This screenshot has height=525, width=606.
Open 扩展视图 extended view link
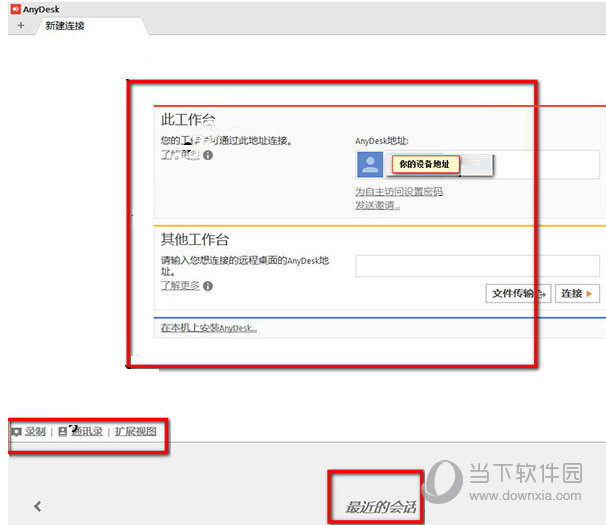[x=136, y=431]
